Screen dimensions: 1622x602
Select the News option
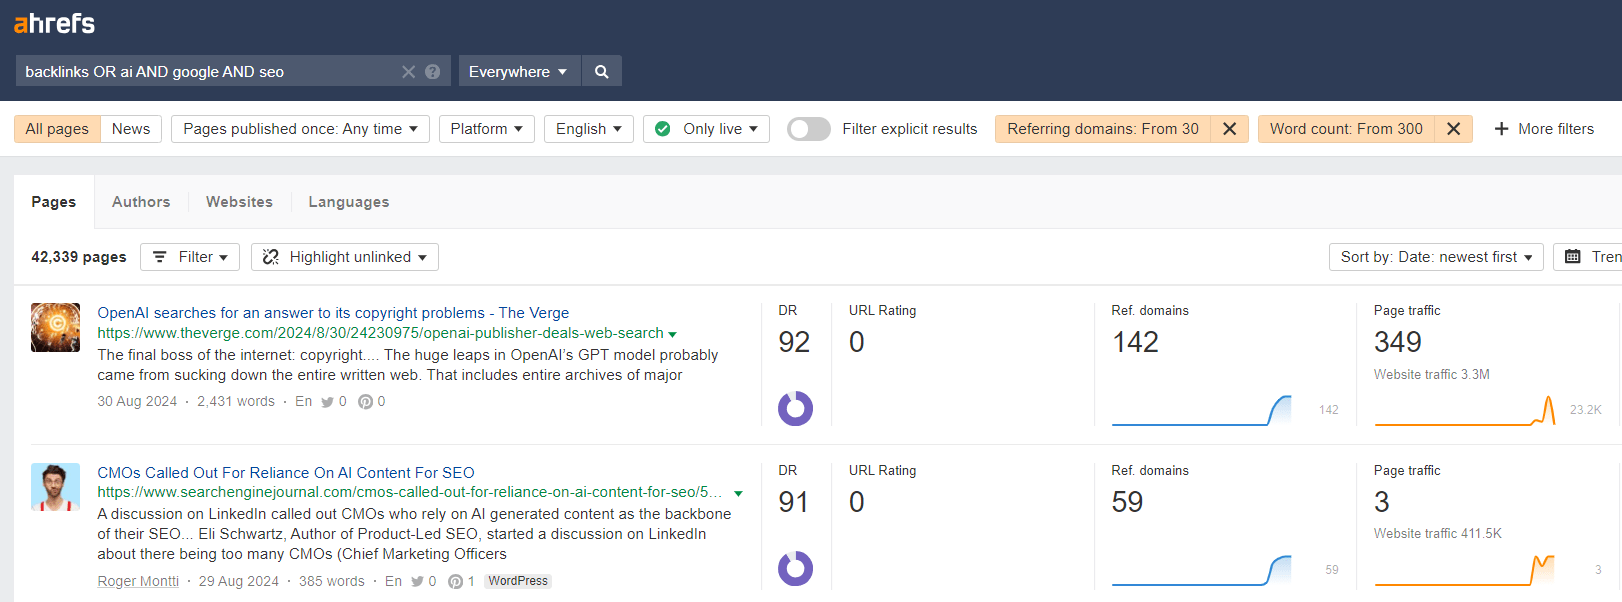[131, 129]
